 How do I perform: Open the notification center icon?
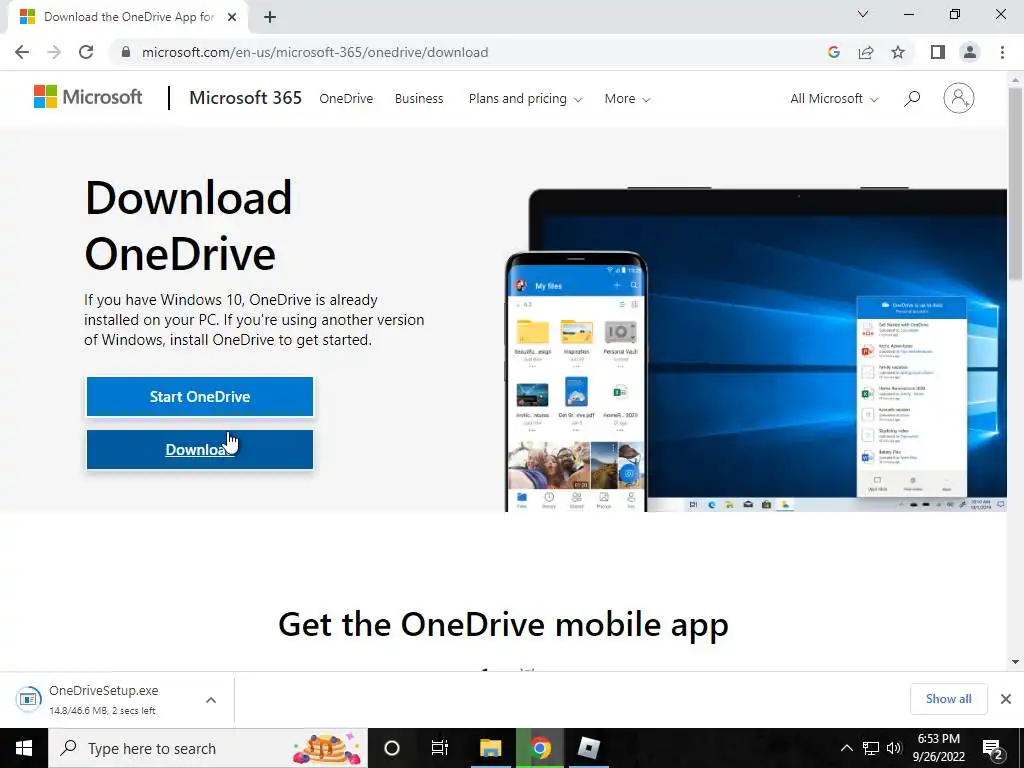click(993, 749)
